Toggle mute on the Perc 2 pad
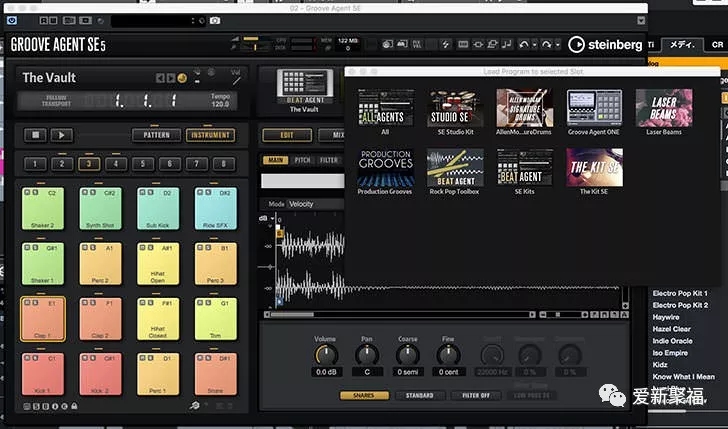Viewport: 728px width, 429px height. tap(85, 248)
